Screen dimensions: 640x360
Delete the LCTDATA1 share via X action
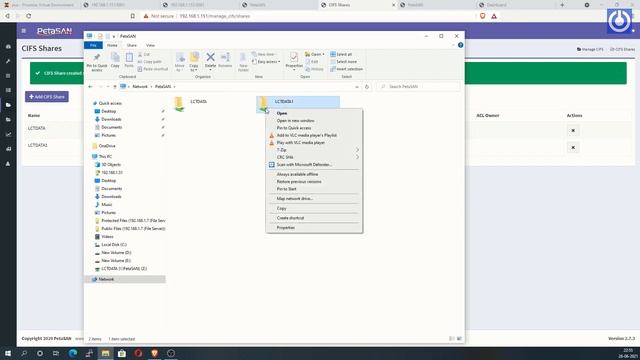click(573, 147)
